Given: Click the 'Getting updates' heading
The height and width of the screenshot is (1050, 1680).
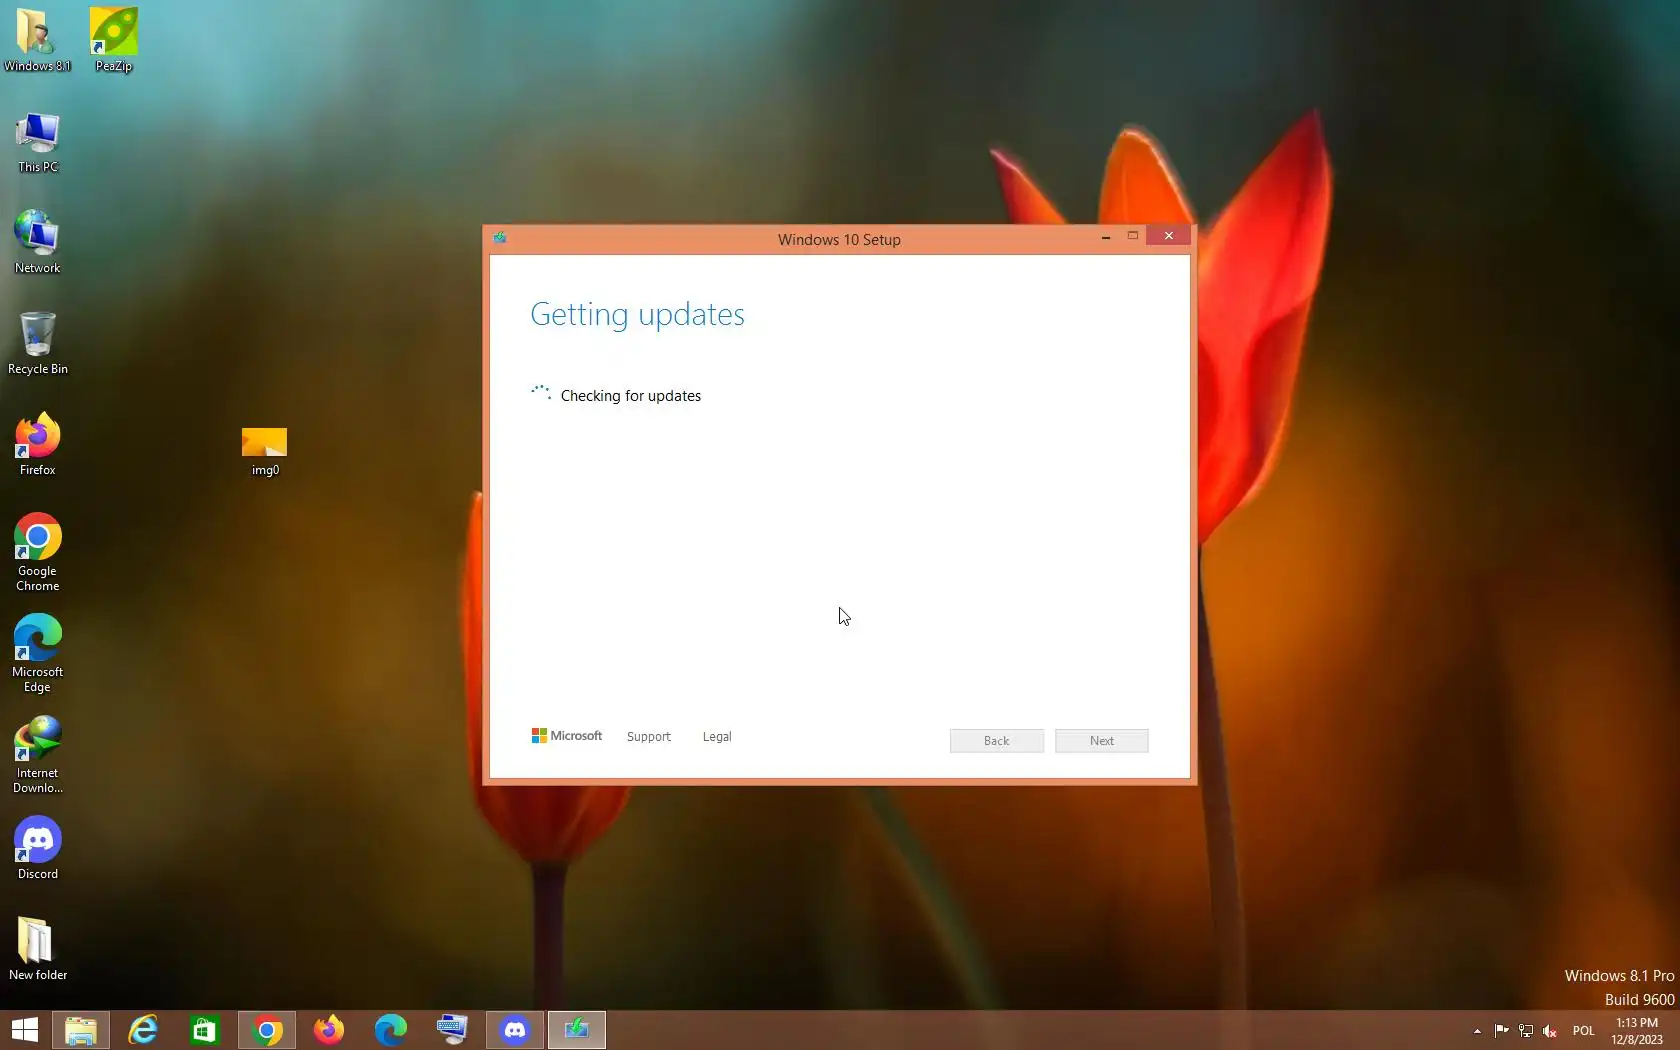Looking at the screenshot, I should [x=637, y=315].
